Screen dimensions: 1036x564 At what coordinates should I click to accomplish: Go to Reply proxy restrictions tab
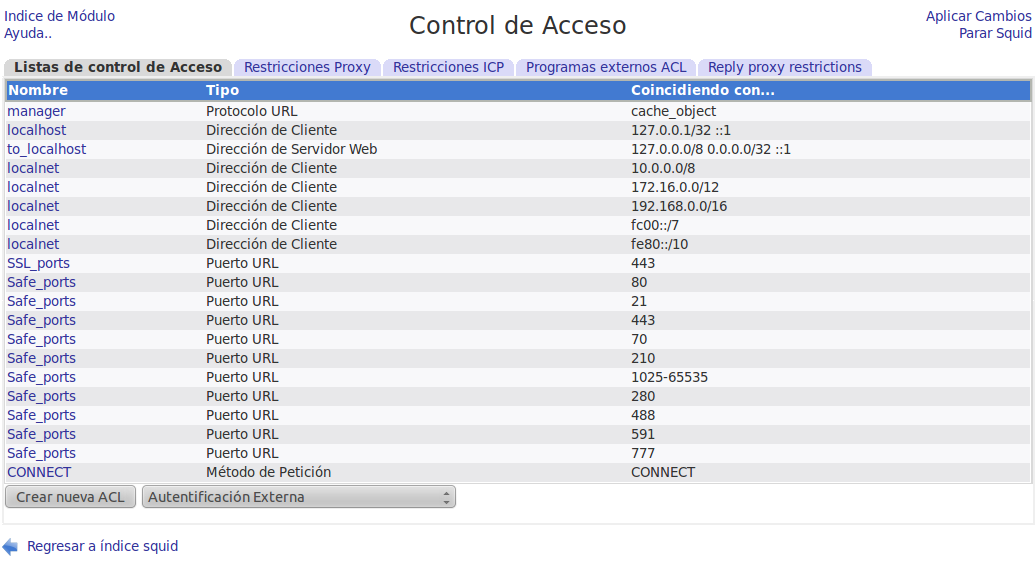coord(784,68)
